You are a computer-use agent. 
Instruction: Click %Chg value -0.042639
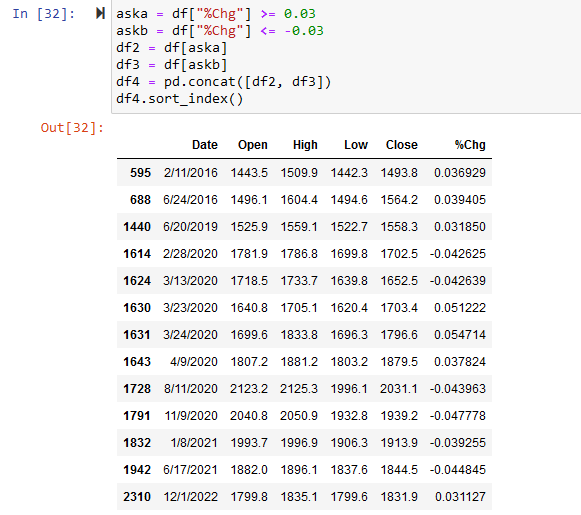point(458,281)
